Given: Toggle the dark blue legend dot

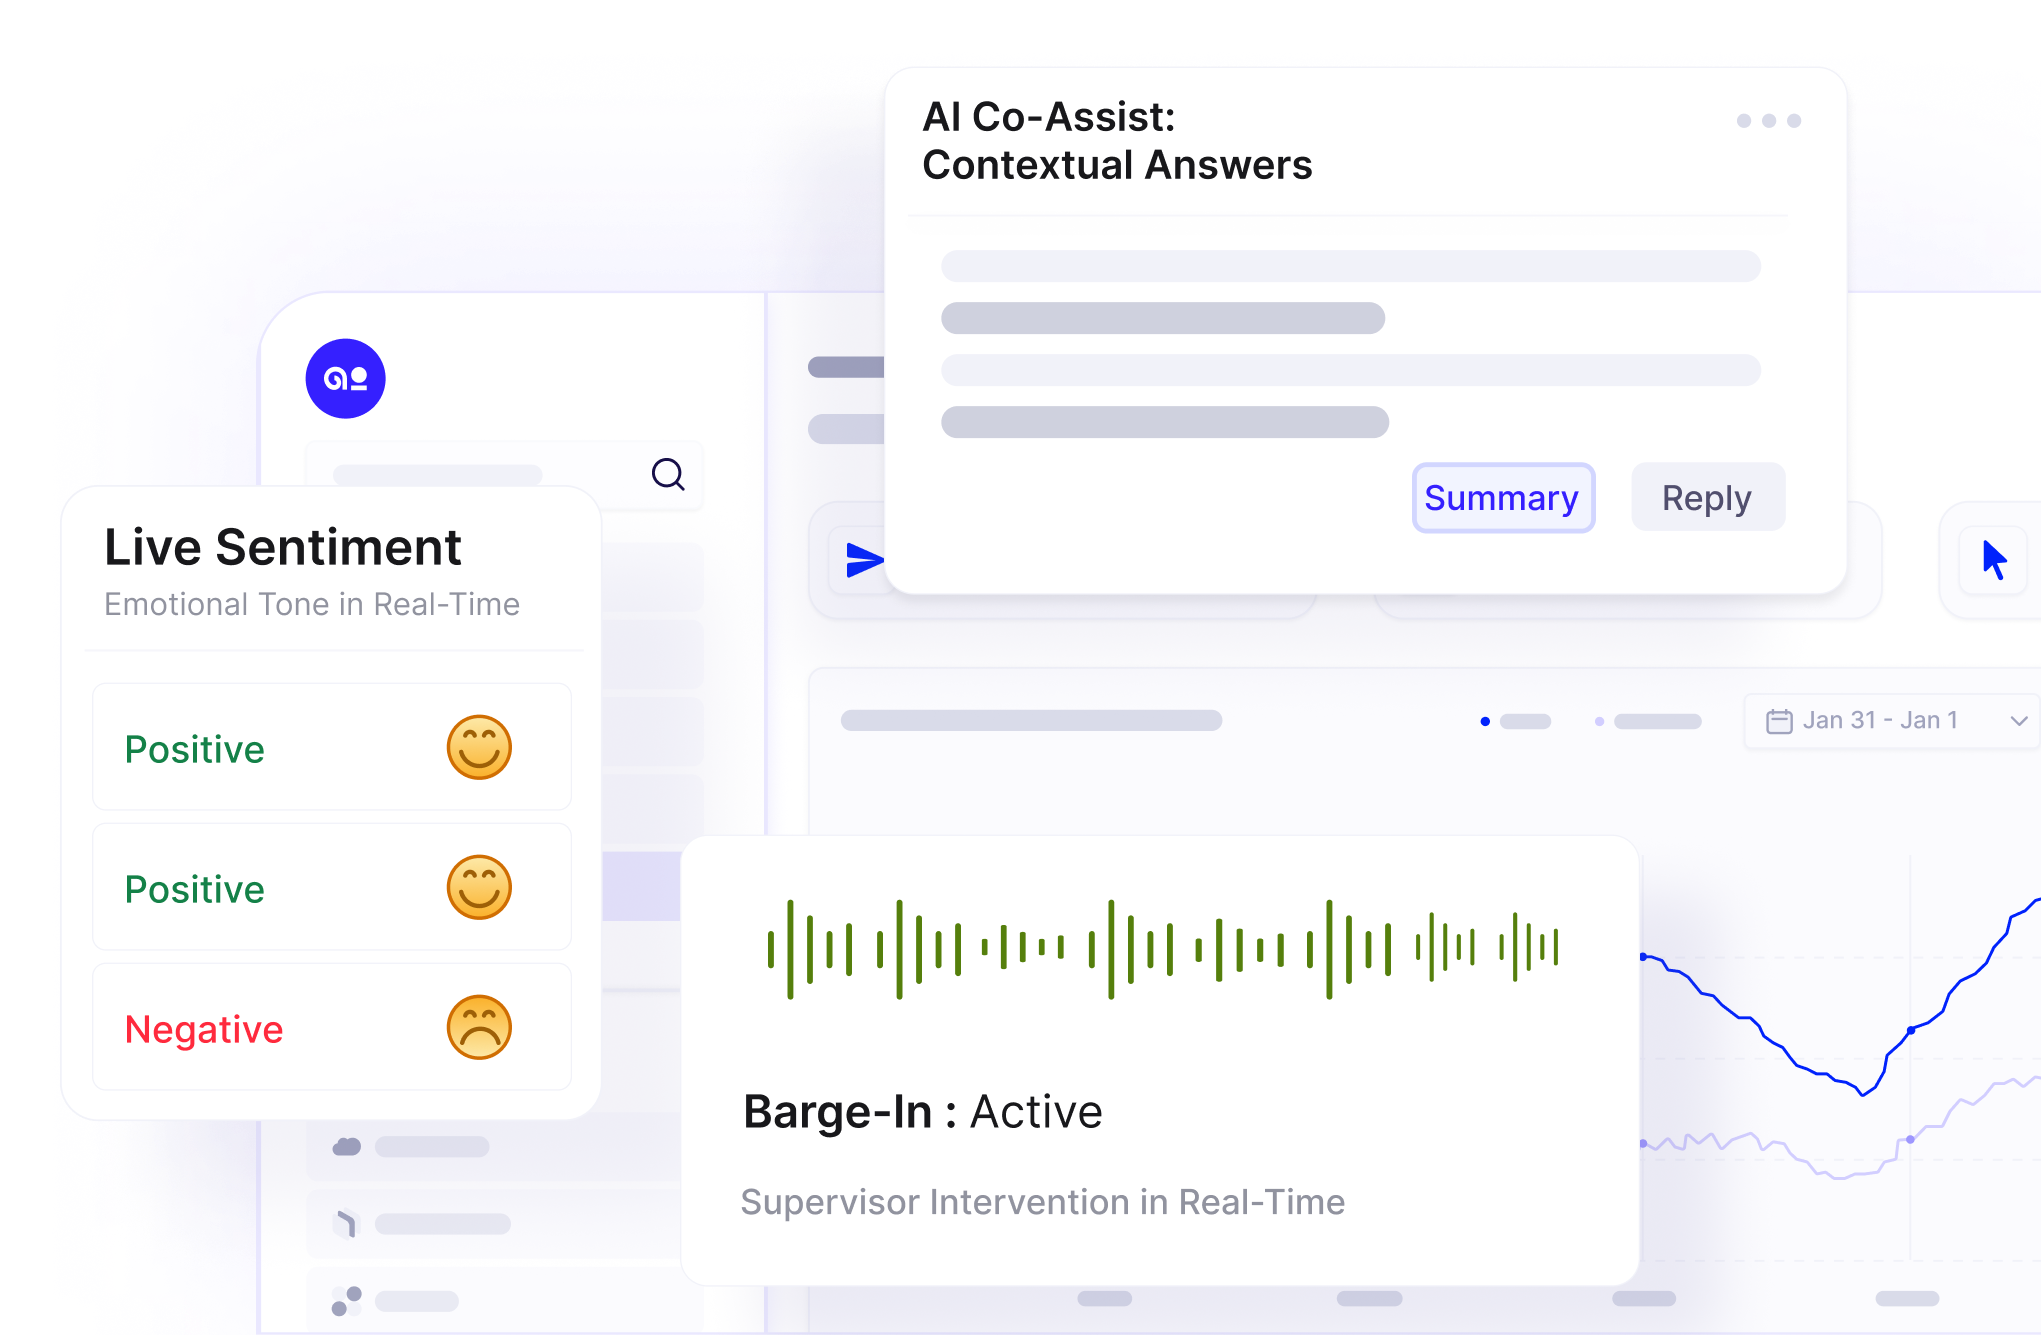Looking at the screenshot, I should pyautogui.click(x=1485, y=721).
